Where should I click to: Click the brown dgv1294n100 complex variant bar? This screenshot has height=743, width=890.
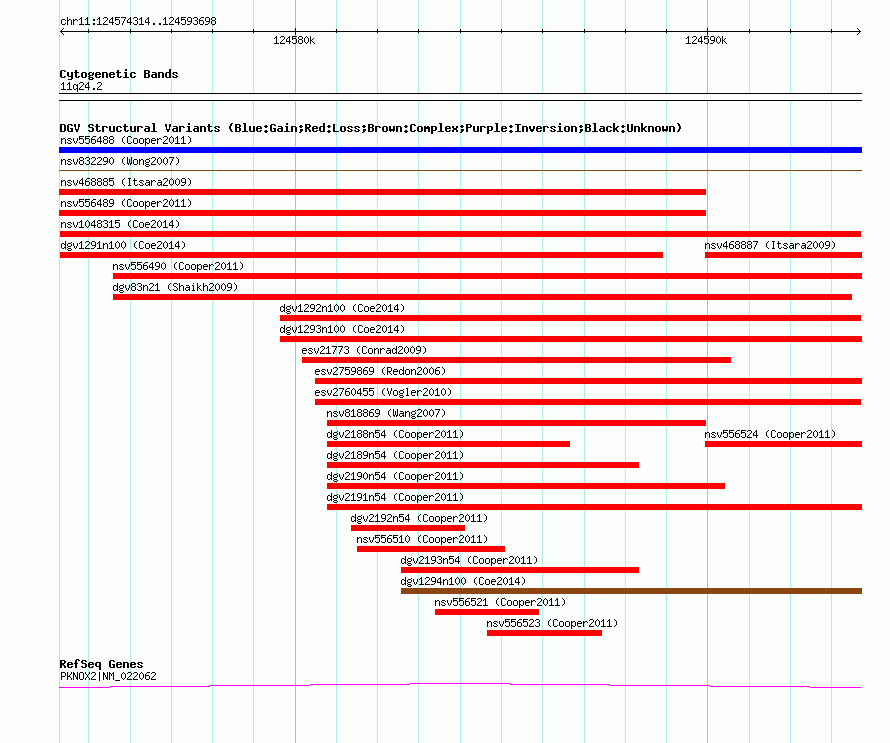(x=631, y=591)
